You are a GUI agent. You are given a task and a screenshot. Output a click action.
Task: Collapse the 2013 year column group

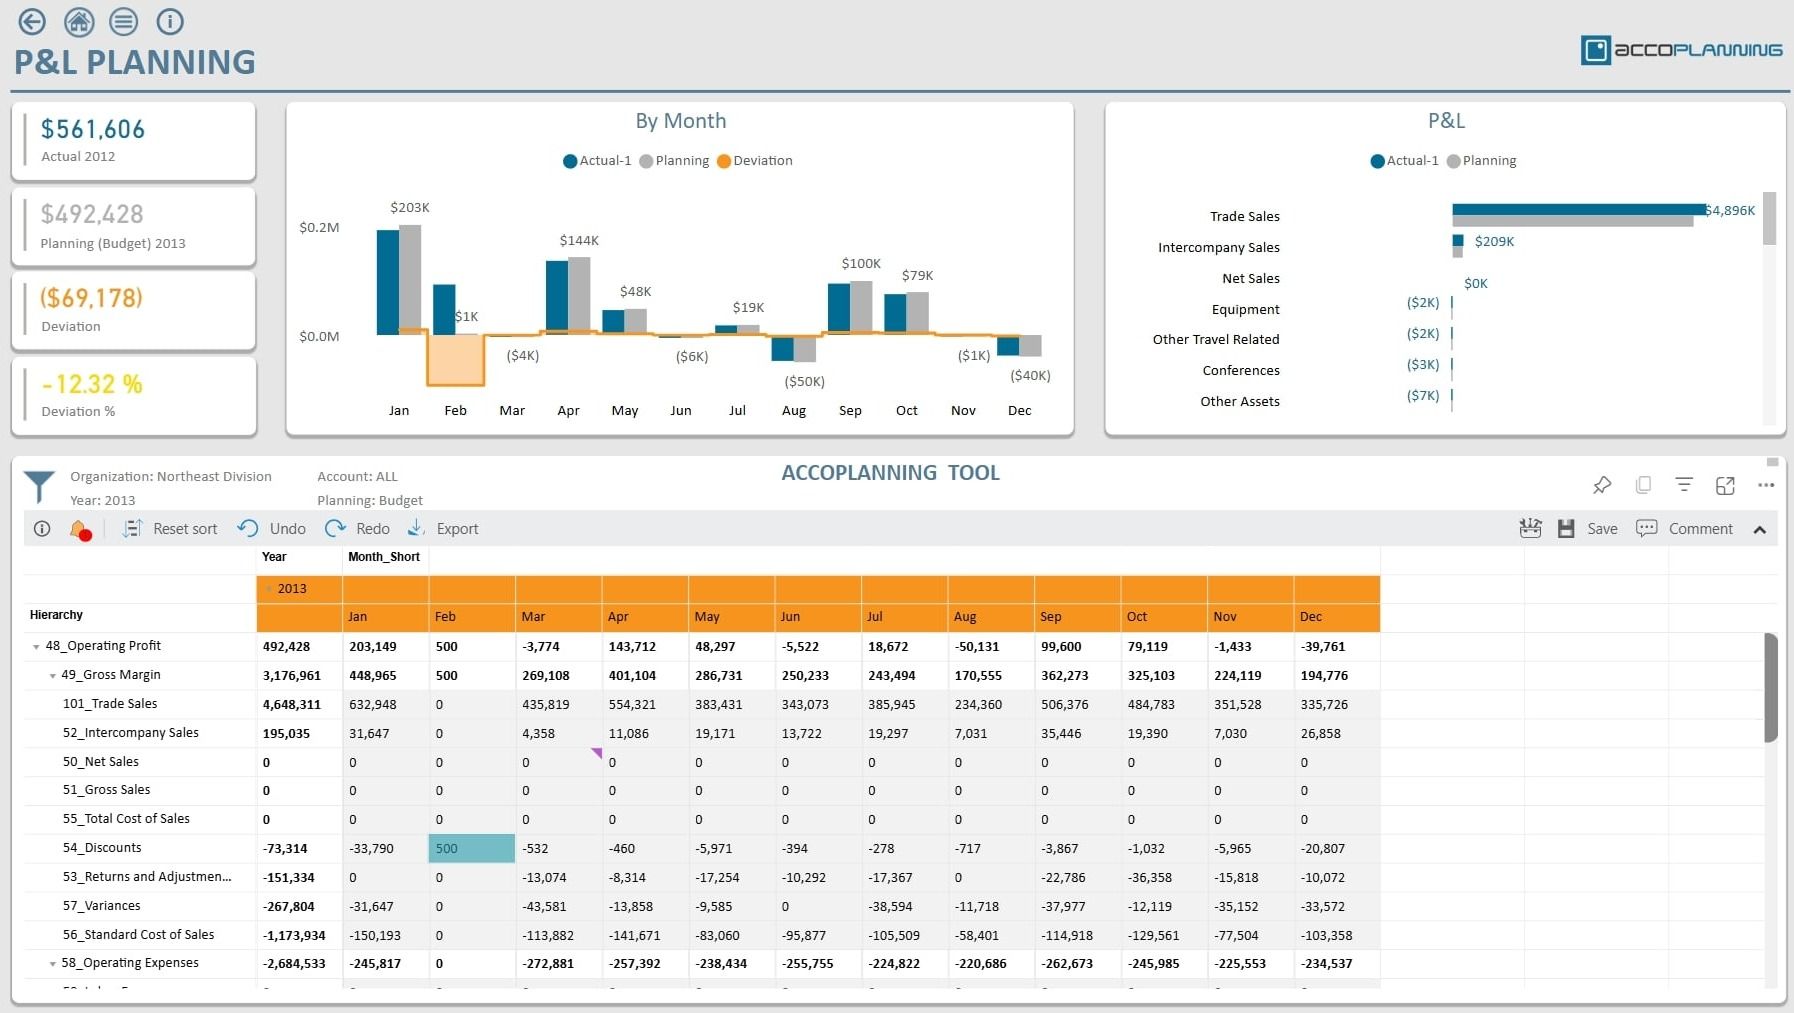[269, 589]
